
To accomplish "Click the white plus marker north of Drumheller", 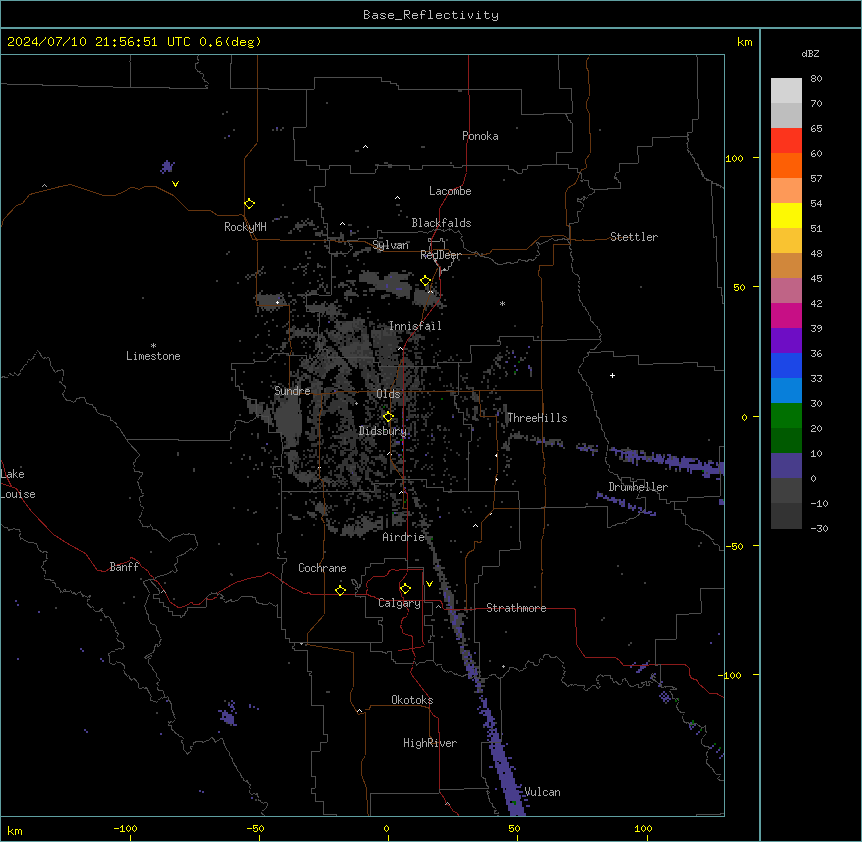I will 612,375.
